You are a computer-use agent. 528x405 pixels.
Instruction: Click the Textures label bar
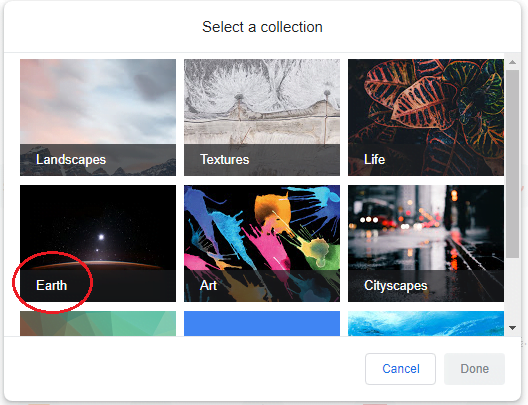tap(262, 160)
